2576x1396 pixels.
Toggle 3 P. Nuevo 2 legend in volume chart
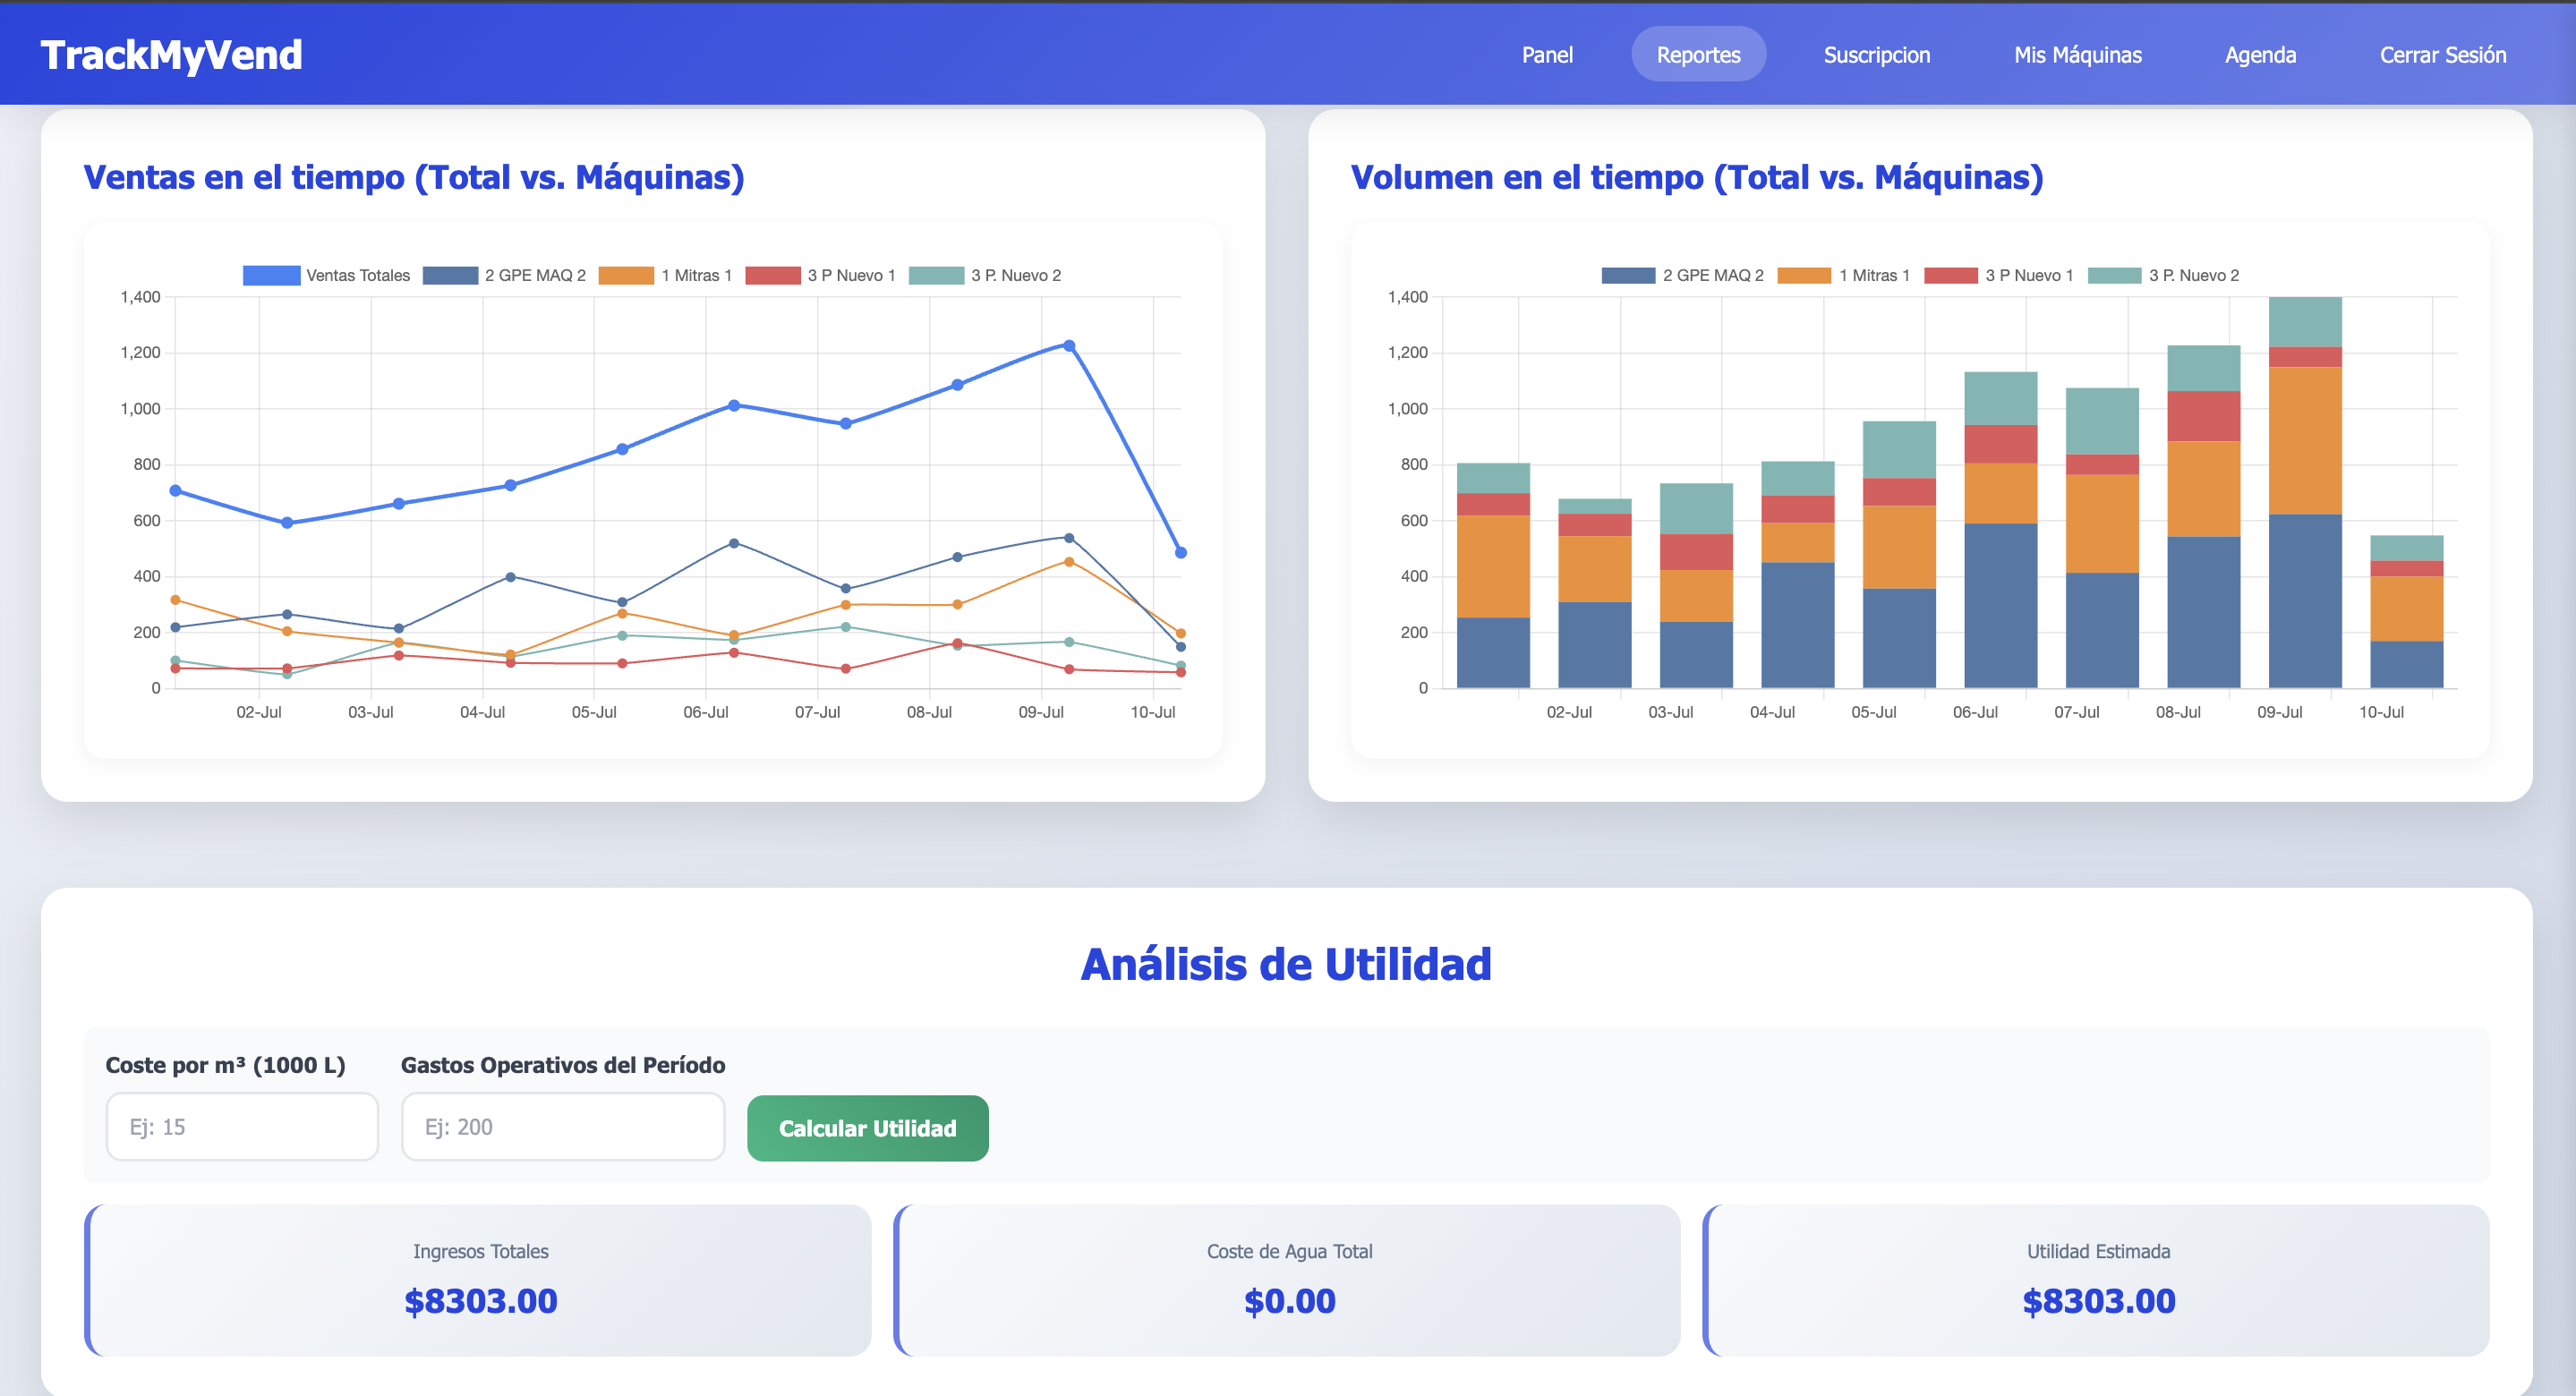(2163, 275)
